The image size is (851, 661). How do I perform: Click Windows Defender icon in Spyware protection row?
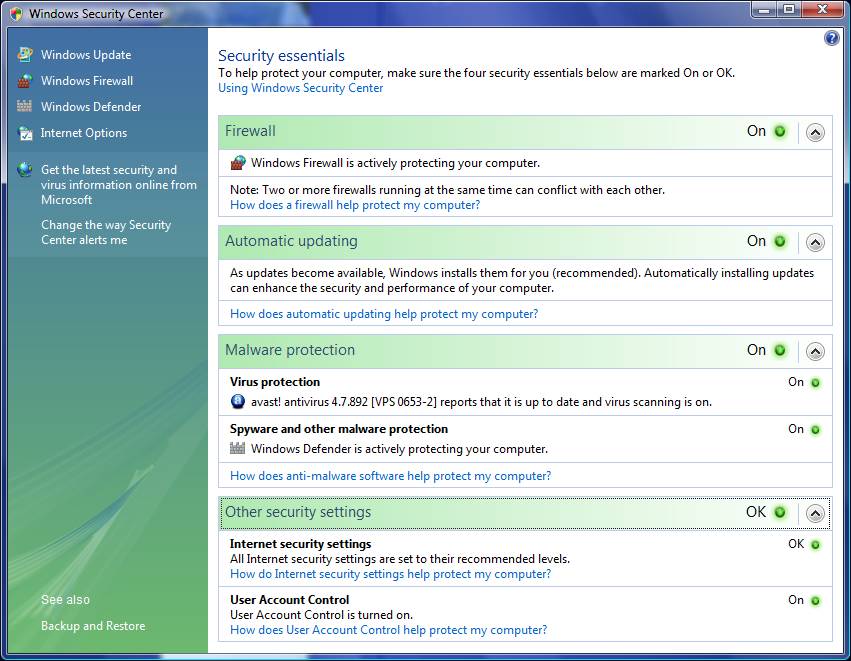point(237,449)
